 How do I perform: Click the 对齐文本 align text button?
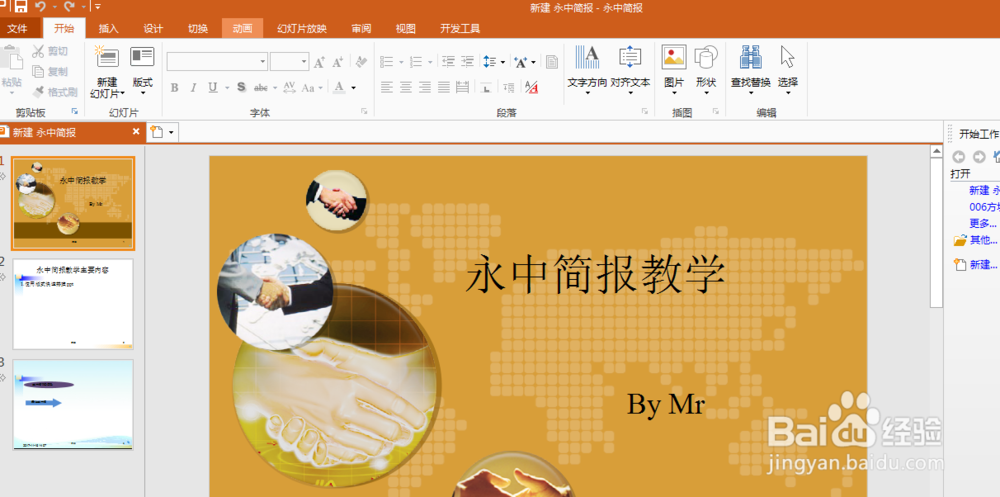pos(630,70)
